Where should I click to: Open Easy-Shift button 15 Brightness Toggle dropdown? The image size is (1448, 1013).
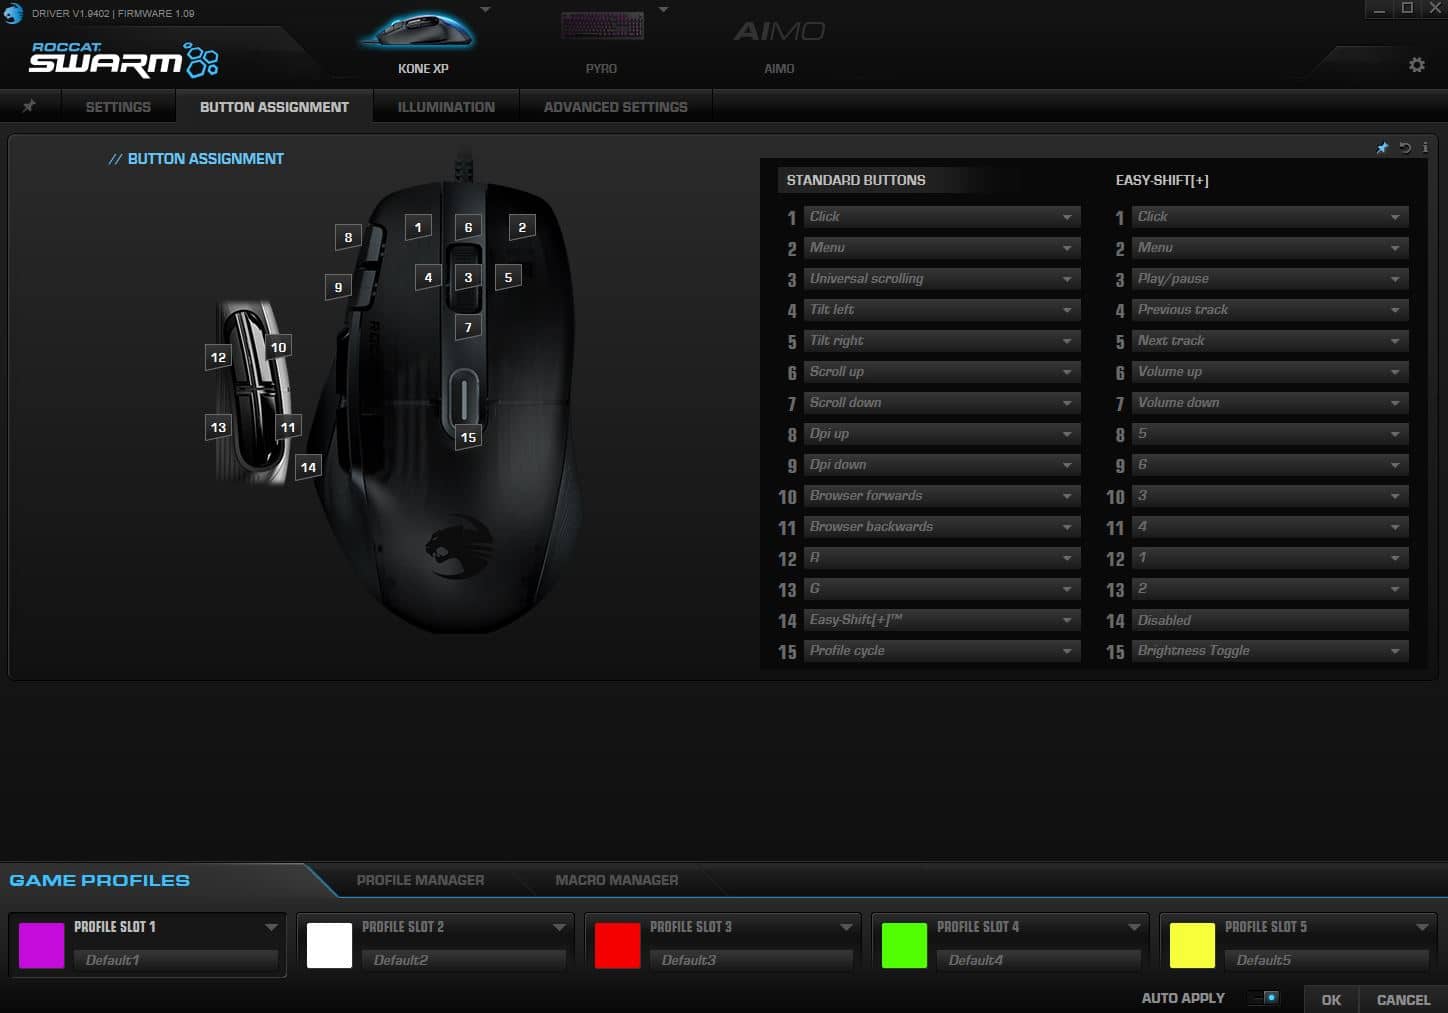[x=1270, y=650]
